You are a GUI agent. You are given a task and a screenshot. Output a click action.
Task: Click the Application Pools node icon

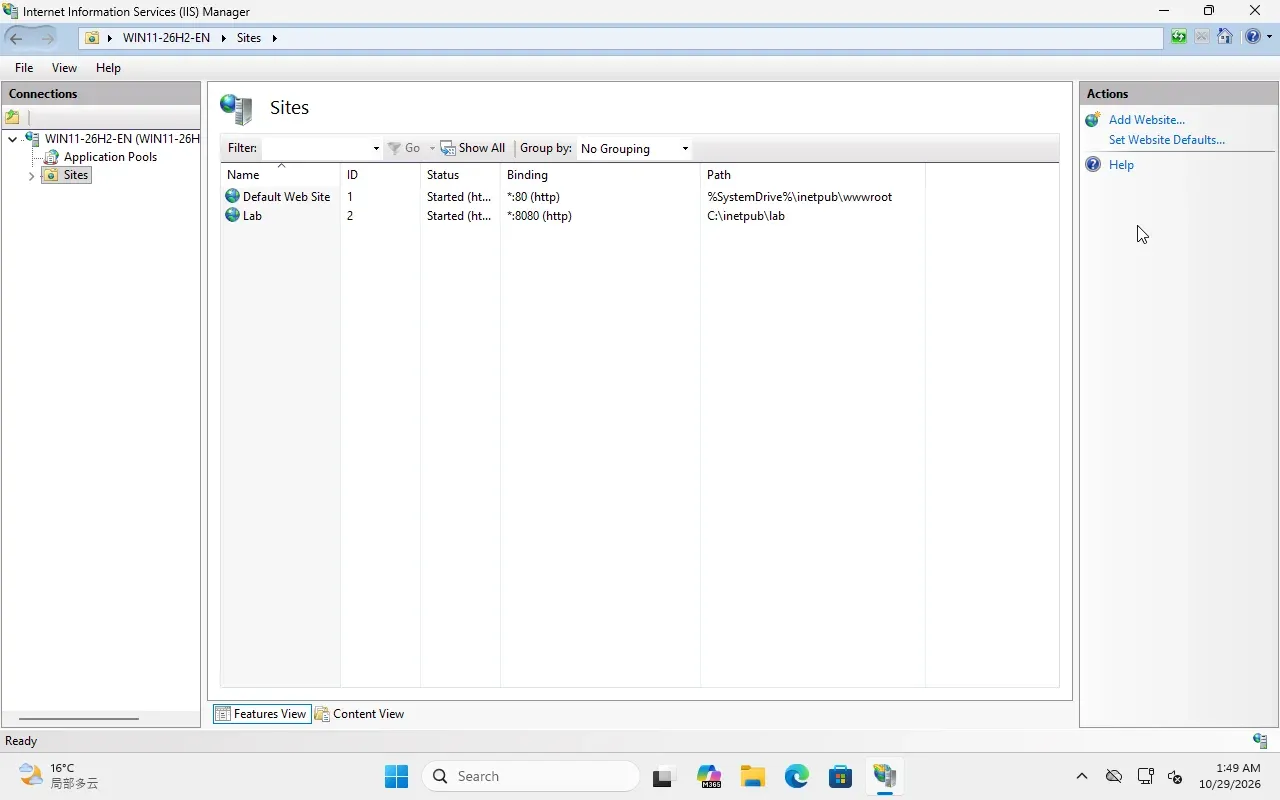[x=51, y=157]
